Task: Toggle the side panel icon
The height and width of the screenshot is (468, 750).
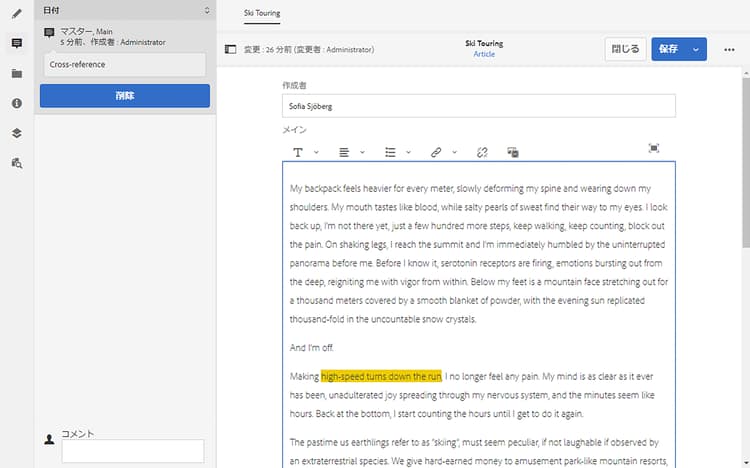Action: 231,49
